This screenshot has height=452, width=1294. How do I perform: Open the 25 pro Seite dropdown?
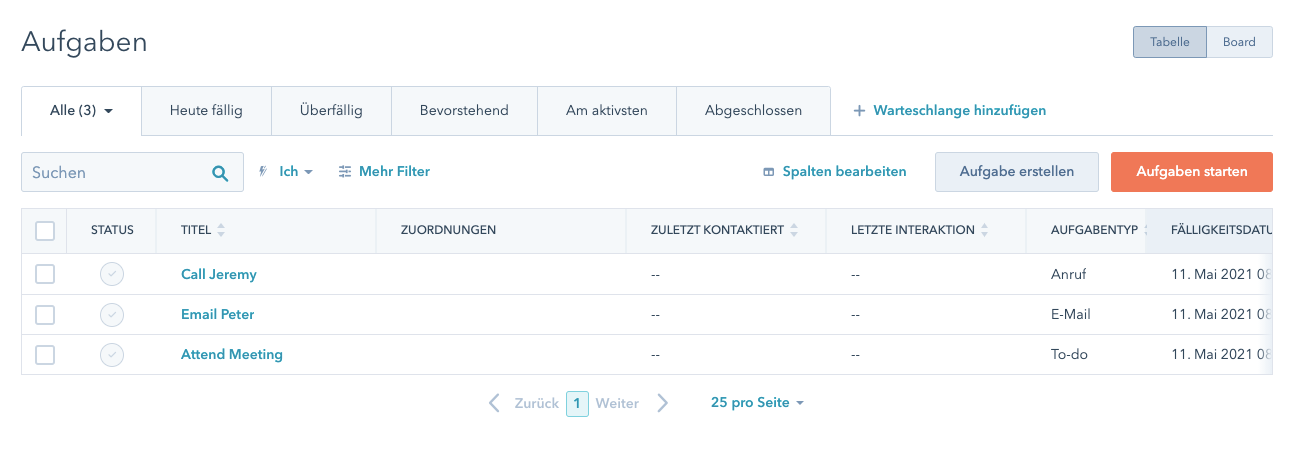[757, 403]
